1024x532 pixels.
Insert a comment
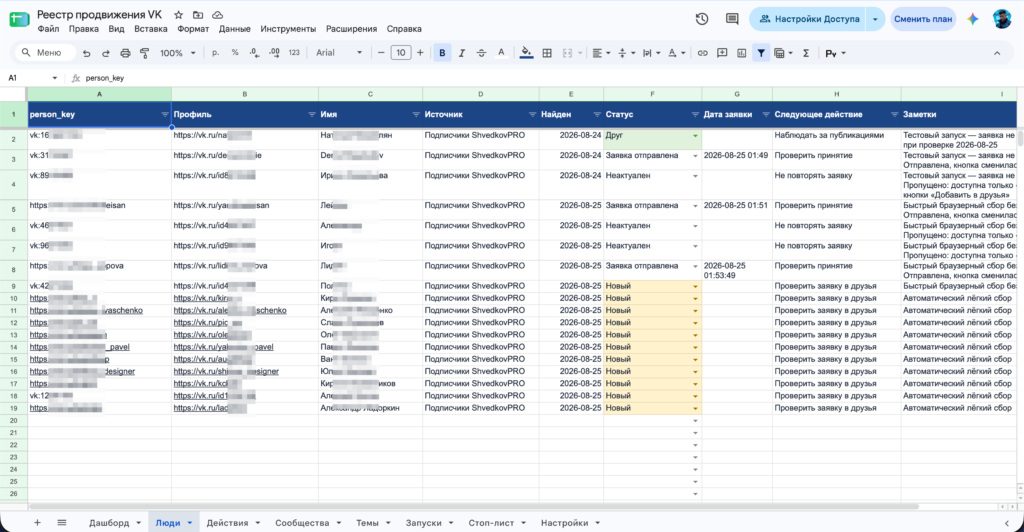[722, 53]
